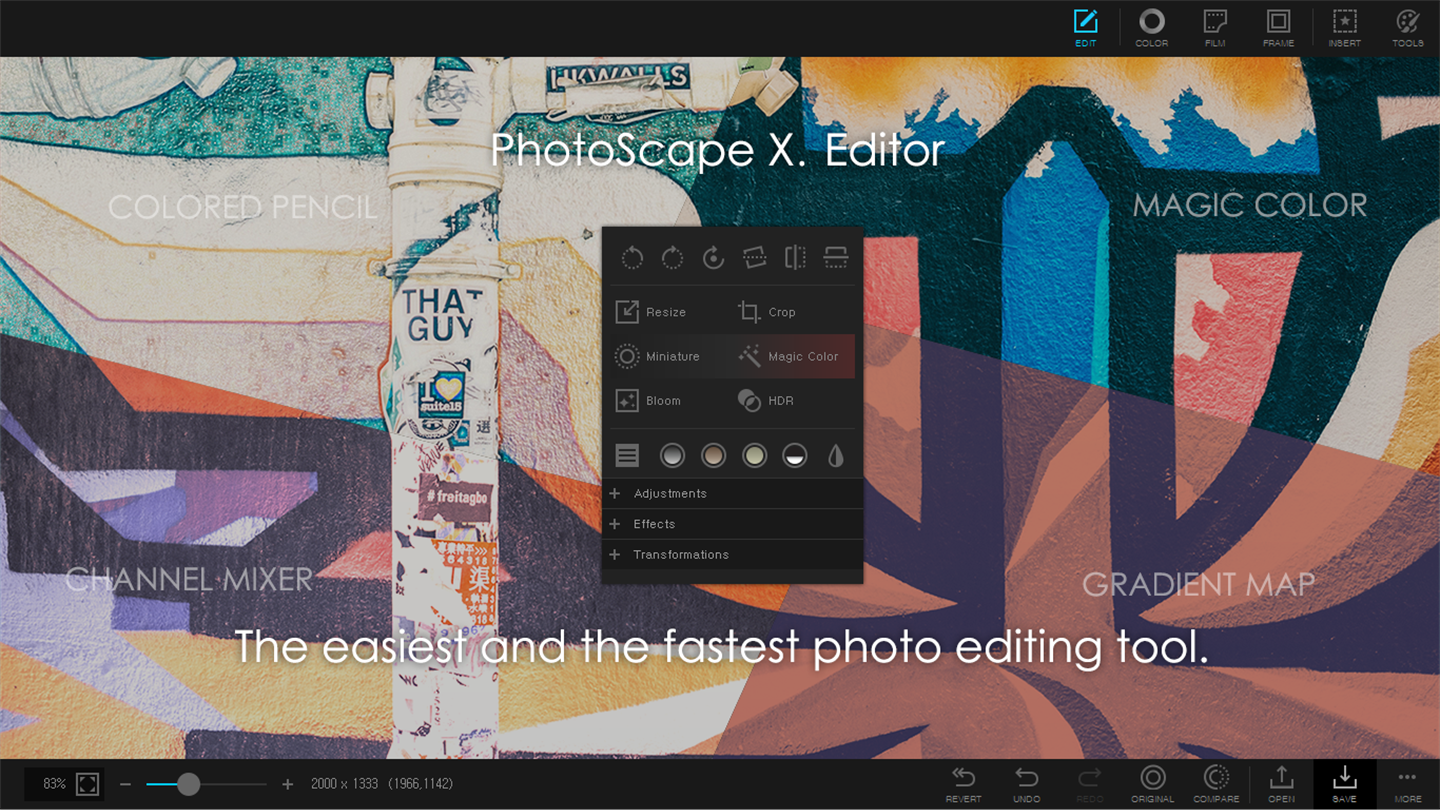Select the Crop tool
The image size is (1440, 810).
pyautogui.click(x=767, y=312)
